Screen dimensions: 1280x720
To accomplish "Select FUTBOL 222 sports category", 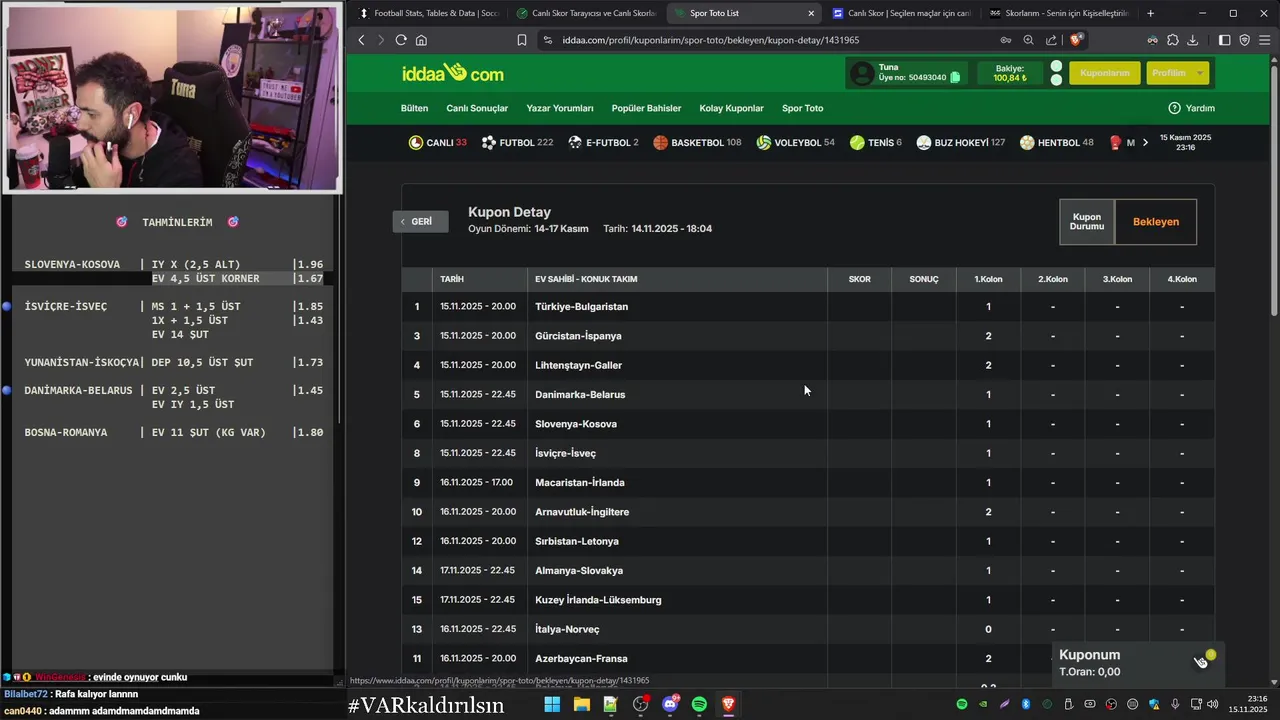I will pyautogui.click(x=517, y=143).
